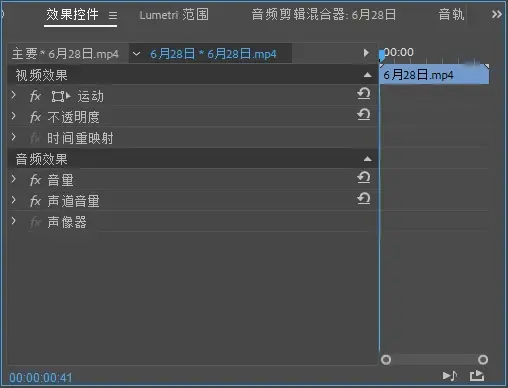
Task: Reset the 音量 effect
Action: click(364, 177)
